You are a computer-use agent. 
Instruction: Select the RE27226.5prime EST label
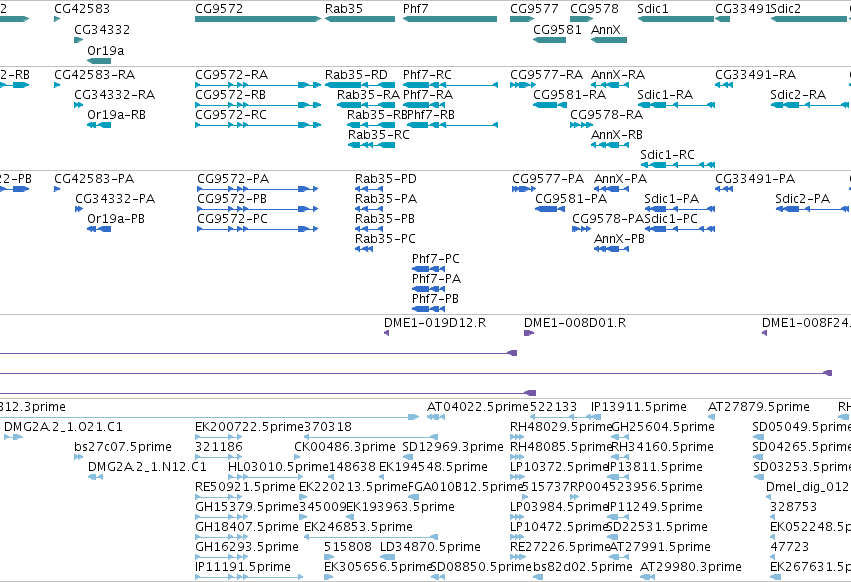click(x=561, y=547)
